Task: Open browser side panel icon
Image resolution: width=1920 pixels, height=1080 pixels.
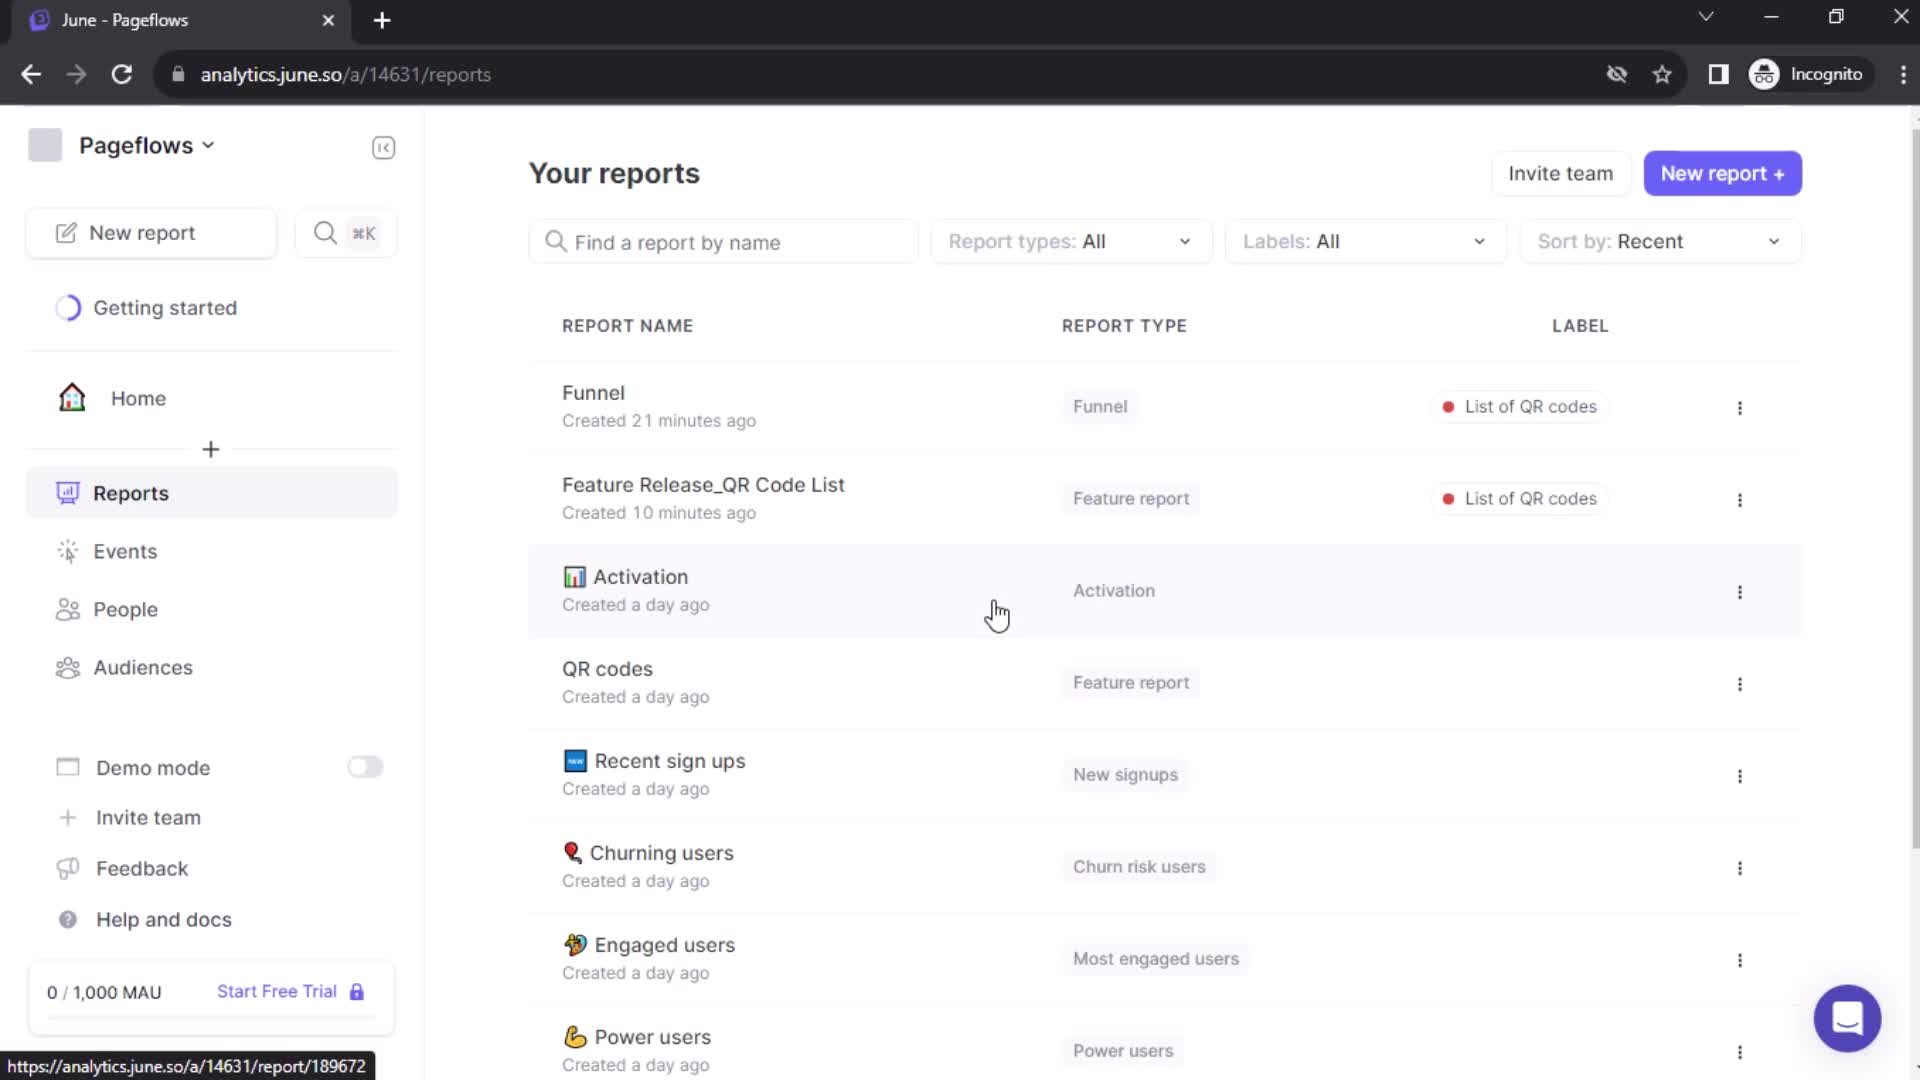Action: pyautogui.click(x=1717, y=74)
